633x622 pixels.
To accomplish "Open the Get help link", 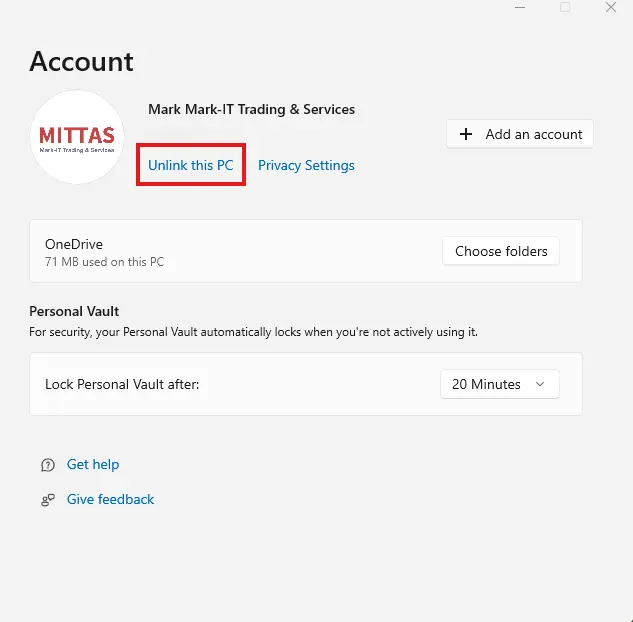I will 93,464.
